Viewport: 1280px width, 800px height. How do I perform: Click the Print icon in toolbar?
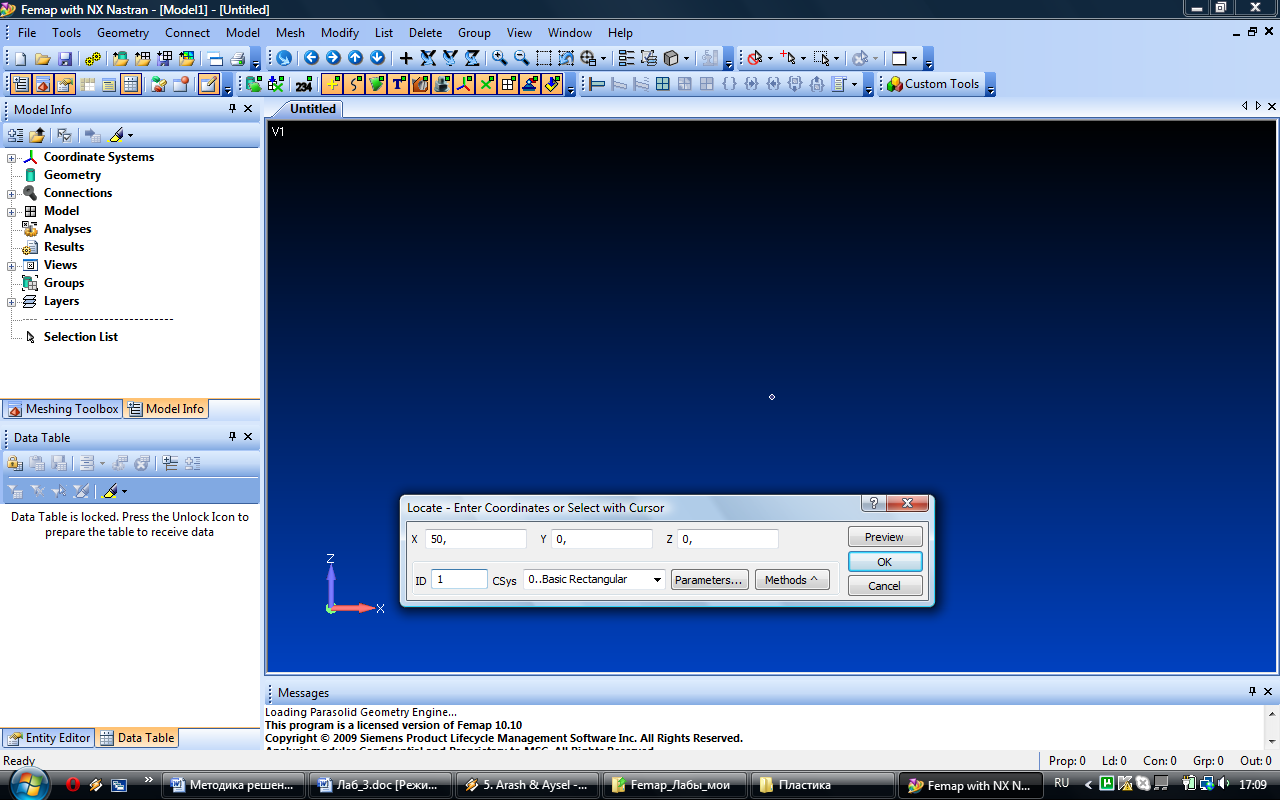point(237,59)
